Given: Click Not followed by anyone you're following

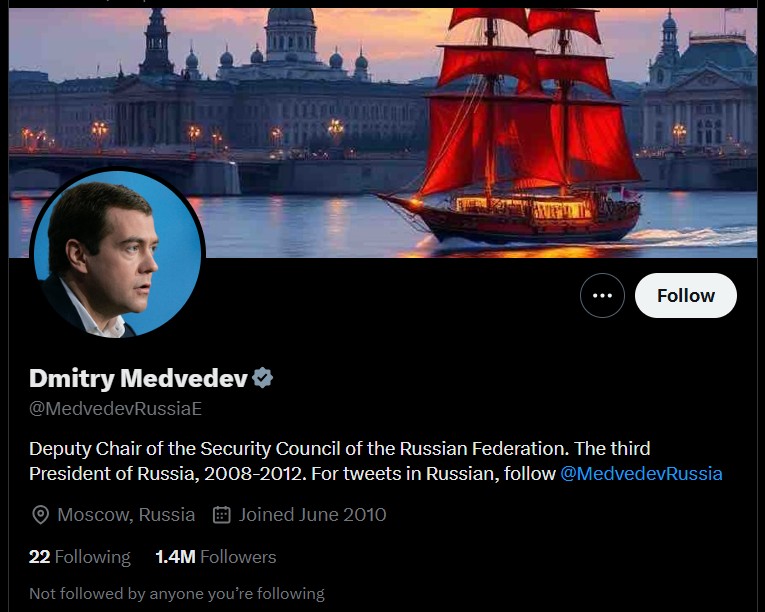Looking at the screenshot, I should point(177,593).
